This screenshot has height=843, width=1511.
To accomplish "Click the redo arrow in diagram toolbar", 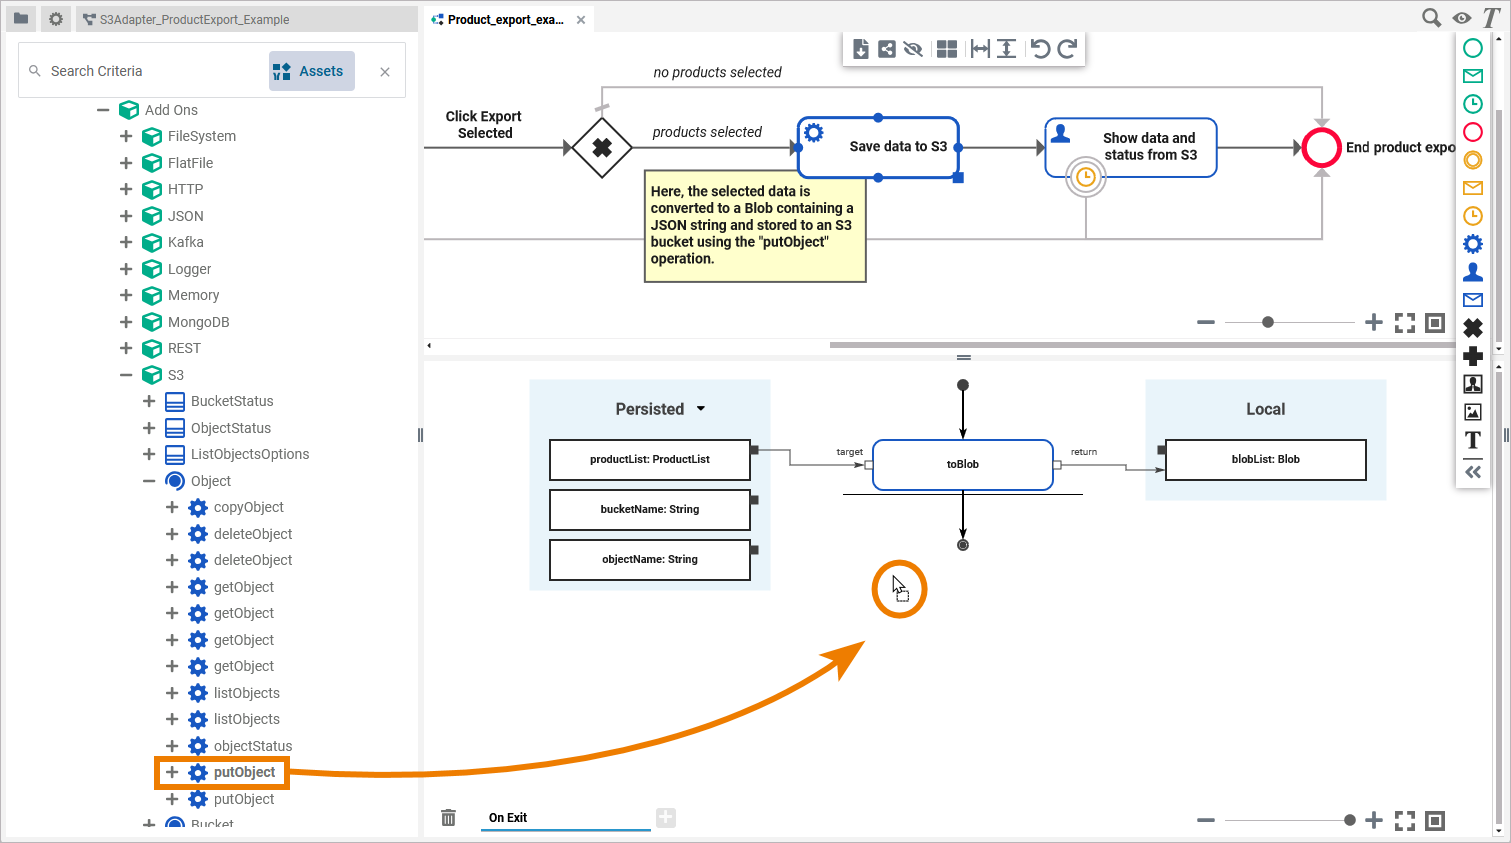I will point(1067,49).
